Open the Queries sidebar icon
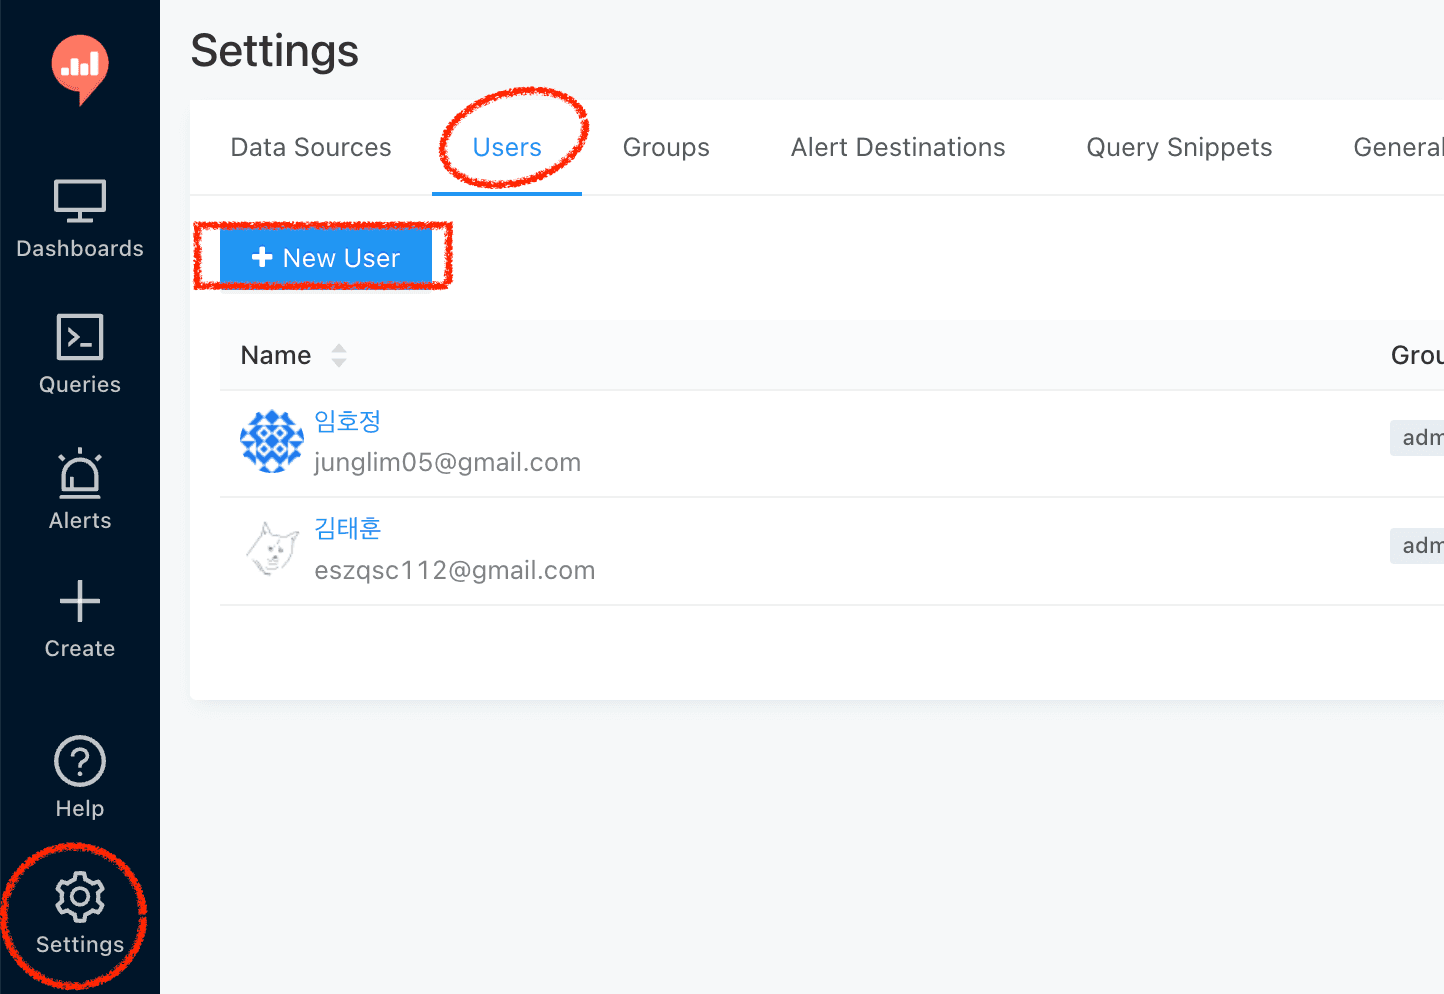Screen dimensions: 1444x994 pyautogui.click(x=79, y=336)
